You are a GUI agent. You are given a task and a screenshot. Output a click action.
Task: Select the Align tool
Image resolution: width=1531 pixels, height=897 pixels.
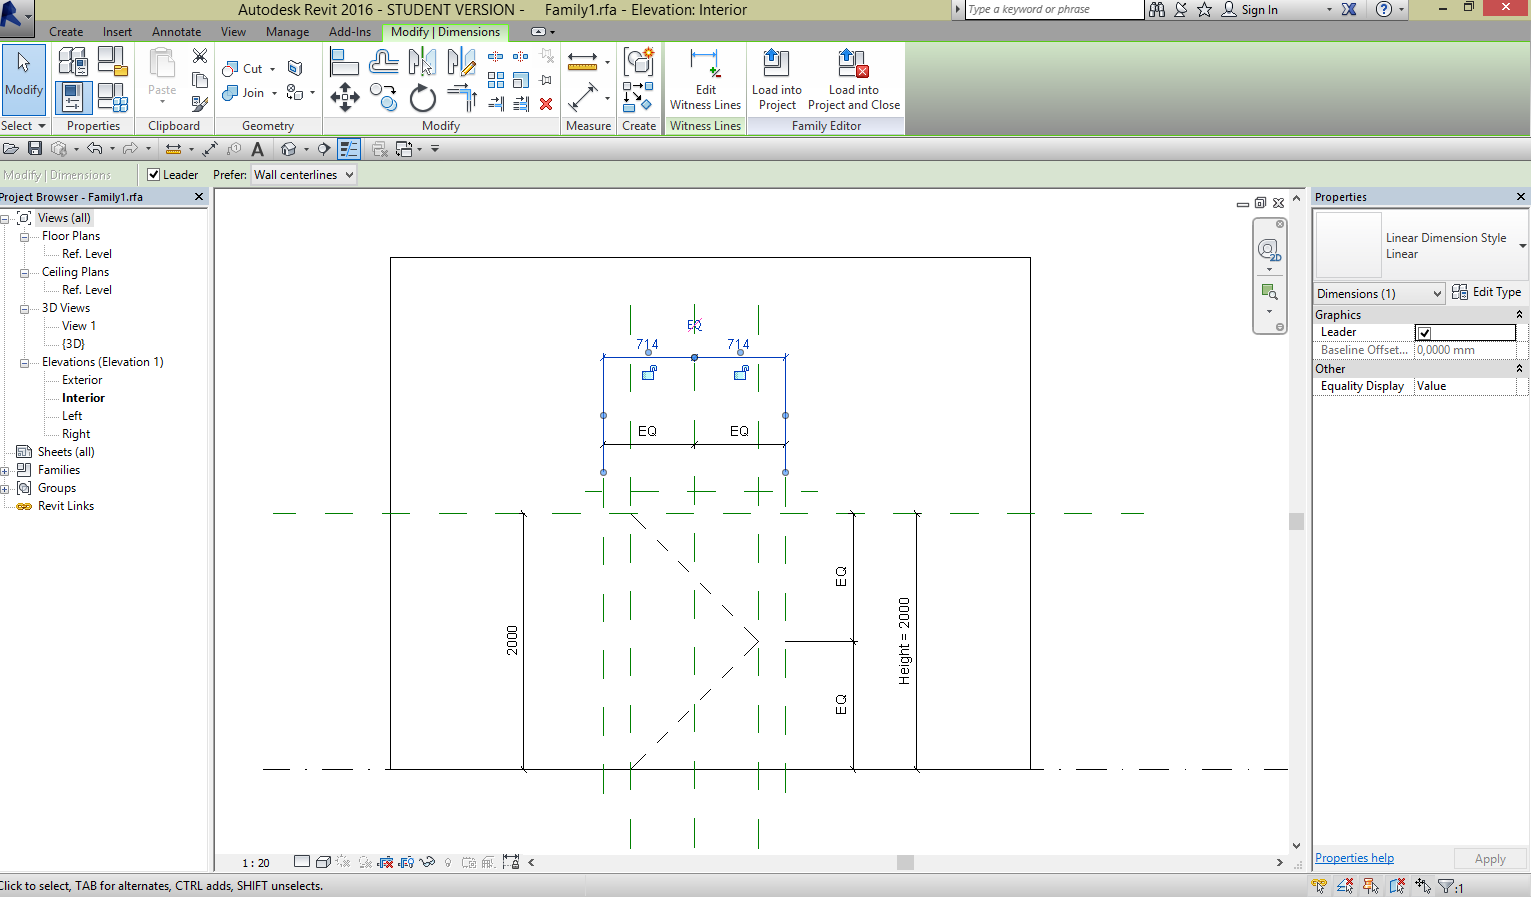[345, 61]
